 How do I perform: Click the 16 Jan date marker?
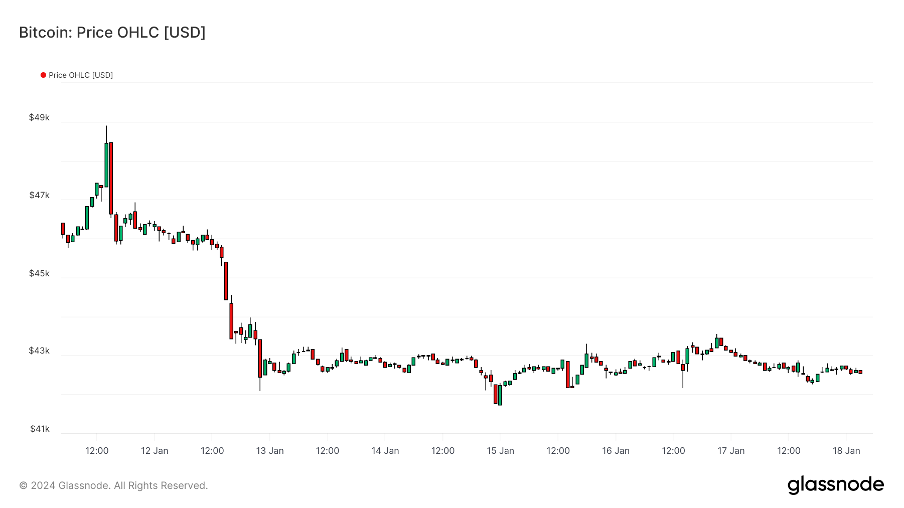pos(616,451)
